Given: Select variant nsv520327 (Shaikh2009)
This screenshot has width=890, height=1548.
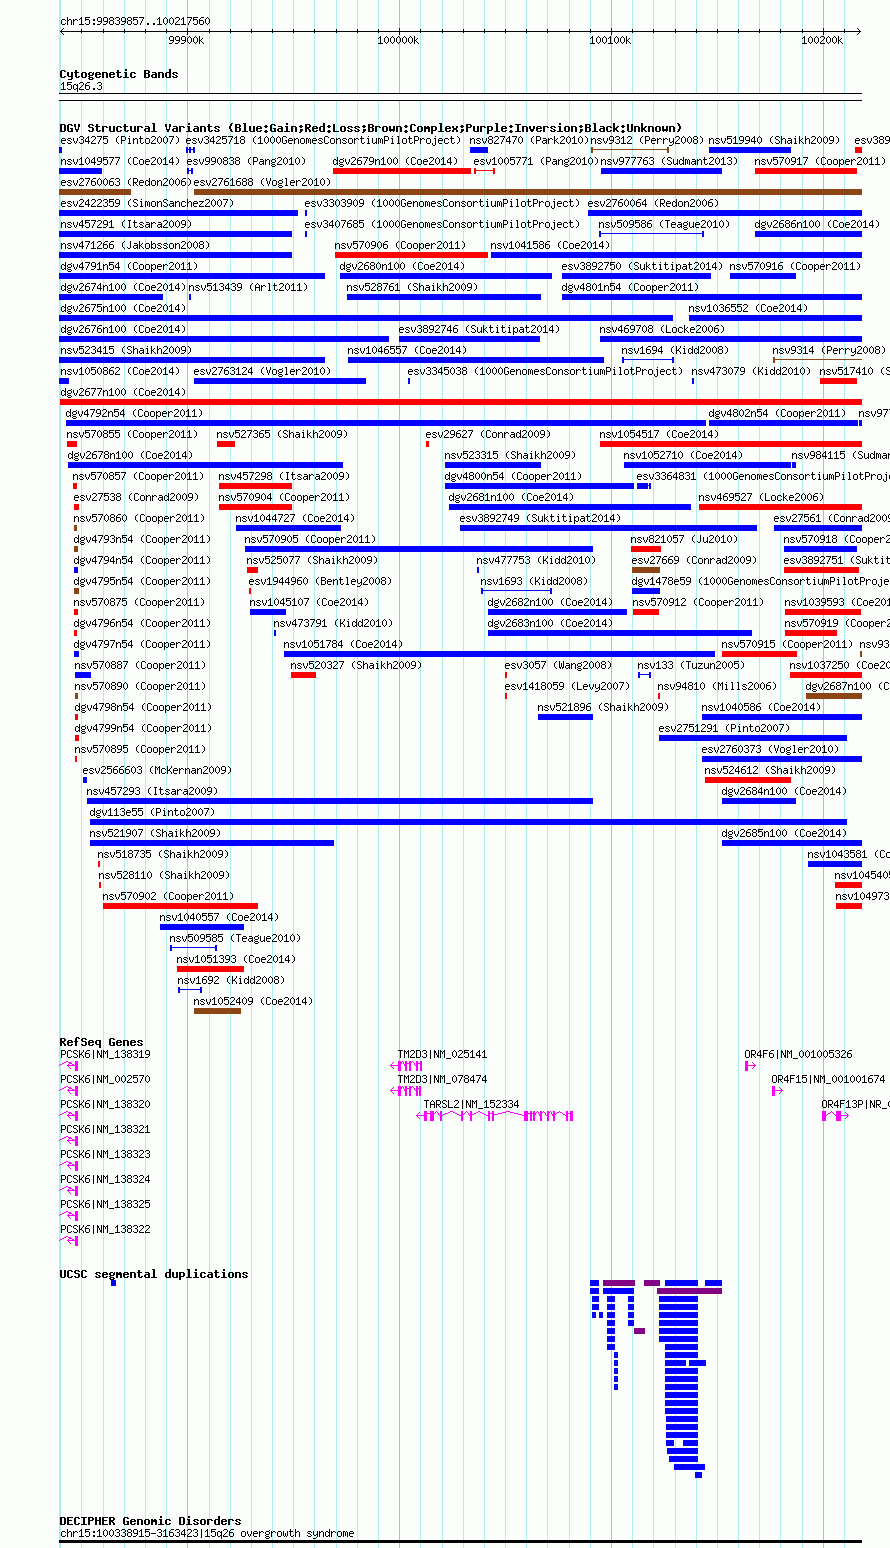Looking at the screenshot, I should (x=356, y=665).
